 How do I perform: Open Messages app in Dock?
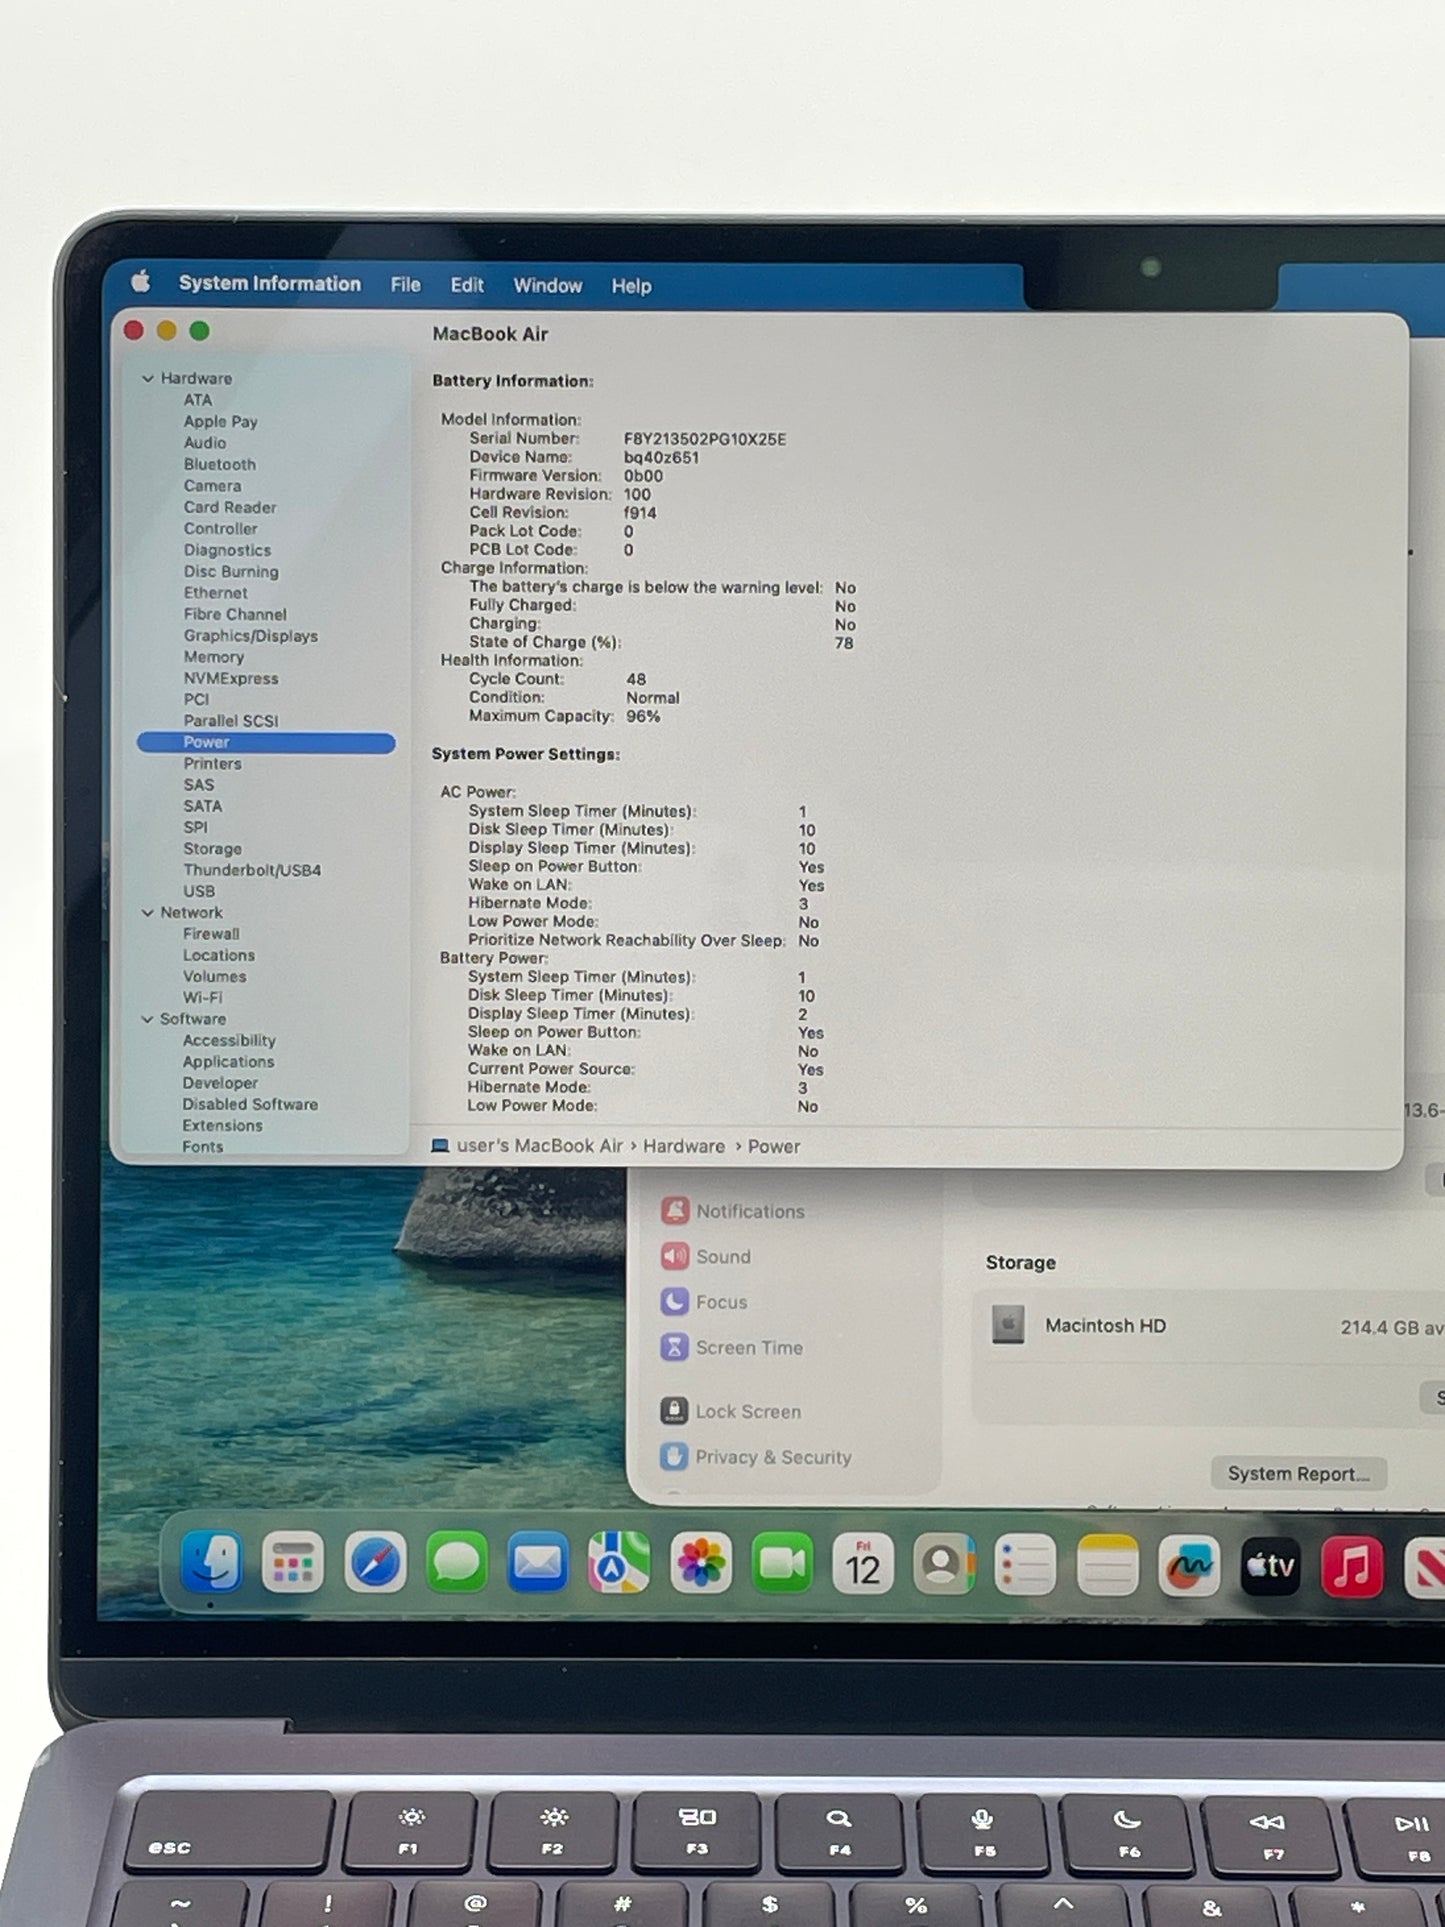456,1564
